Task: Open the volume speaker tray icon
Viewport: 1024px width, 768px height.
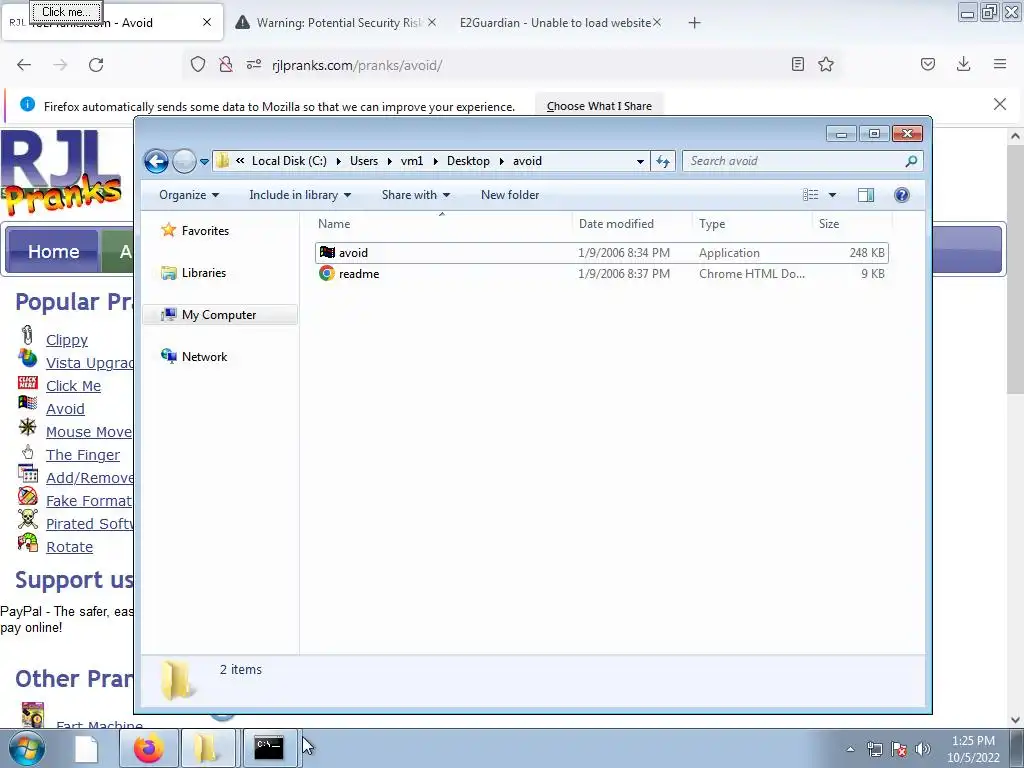Action: [x=923, y=749]
